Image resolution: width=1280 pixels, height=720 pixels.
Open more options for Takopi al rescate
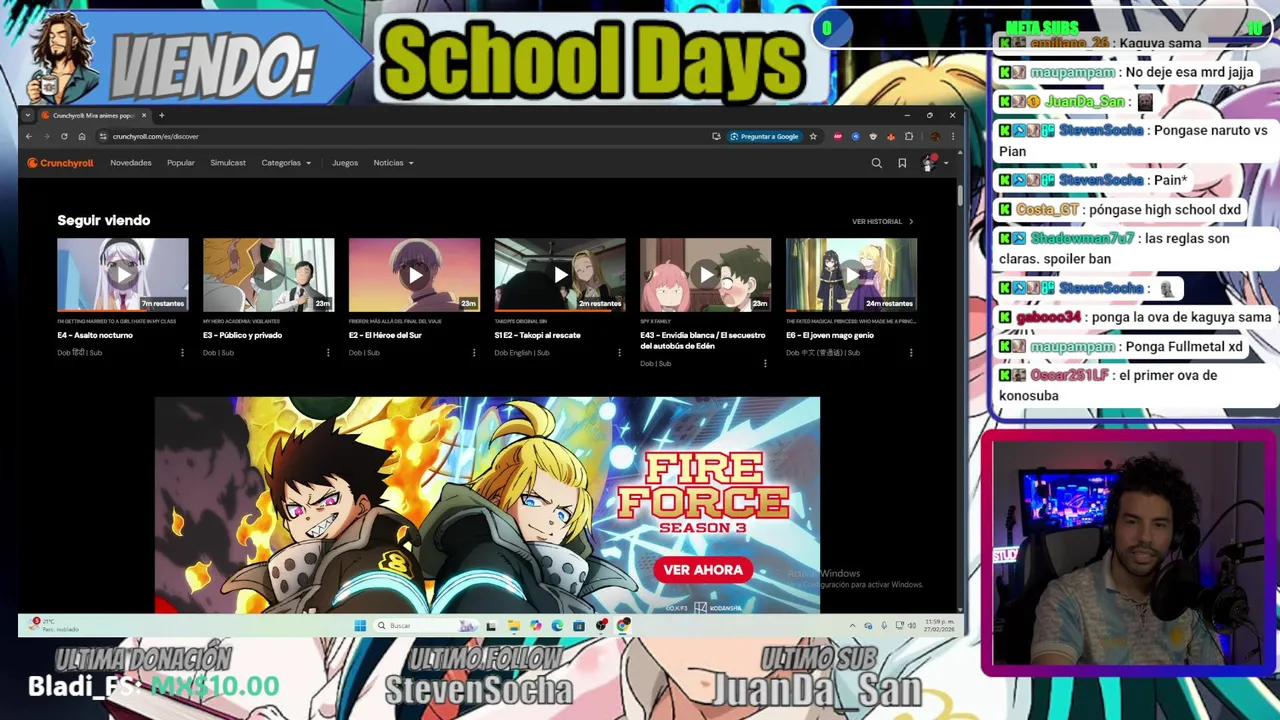619,353
